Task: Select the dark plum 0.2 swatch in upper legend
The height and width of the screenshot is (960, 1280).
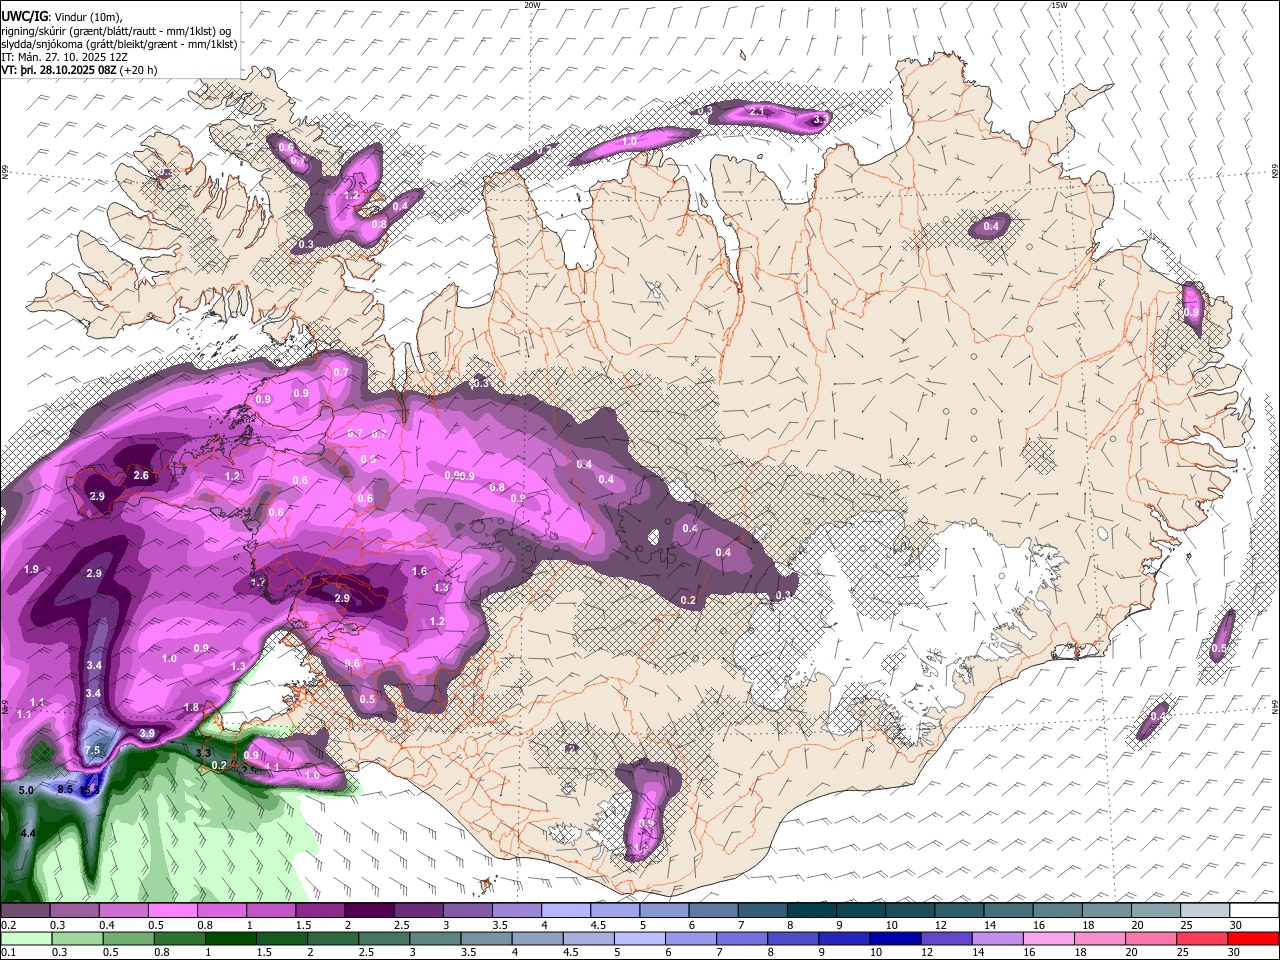Action: point(25,911)
